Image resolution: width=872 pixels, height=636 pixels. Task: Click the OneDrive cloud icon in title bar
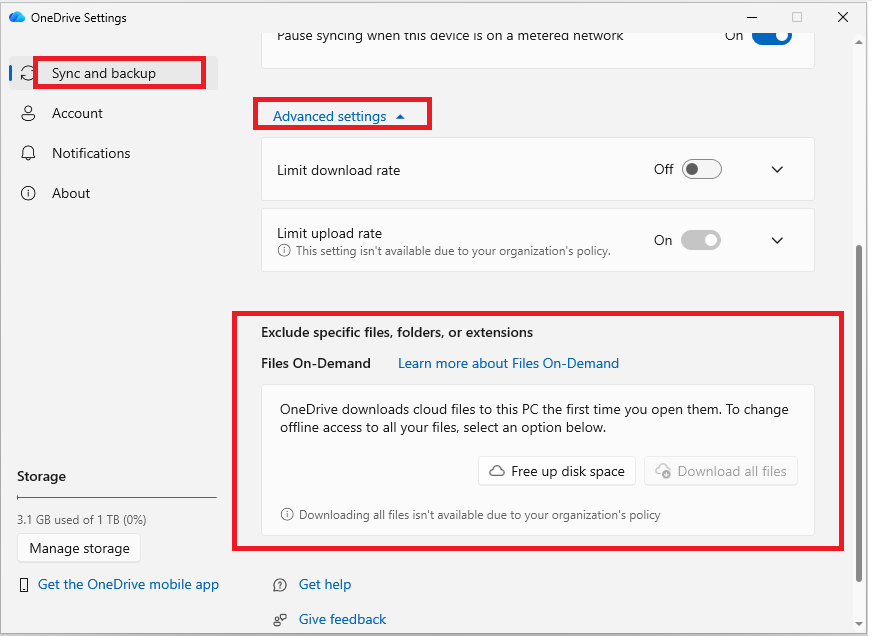pyautogui.click(x=17, y=17)
